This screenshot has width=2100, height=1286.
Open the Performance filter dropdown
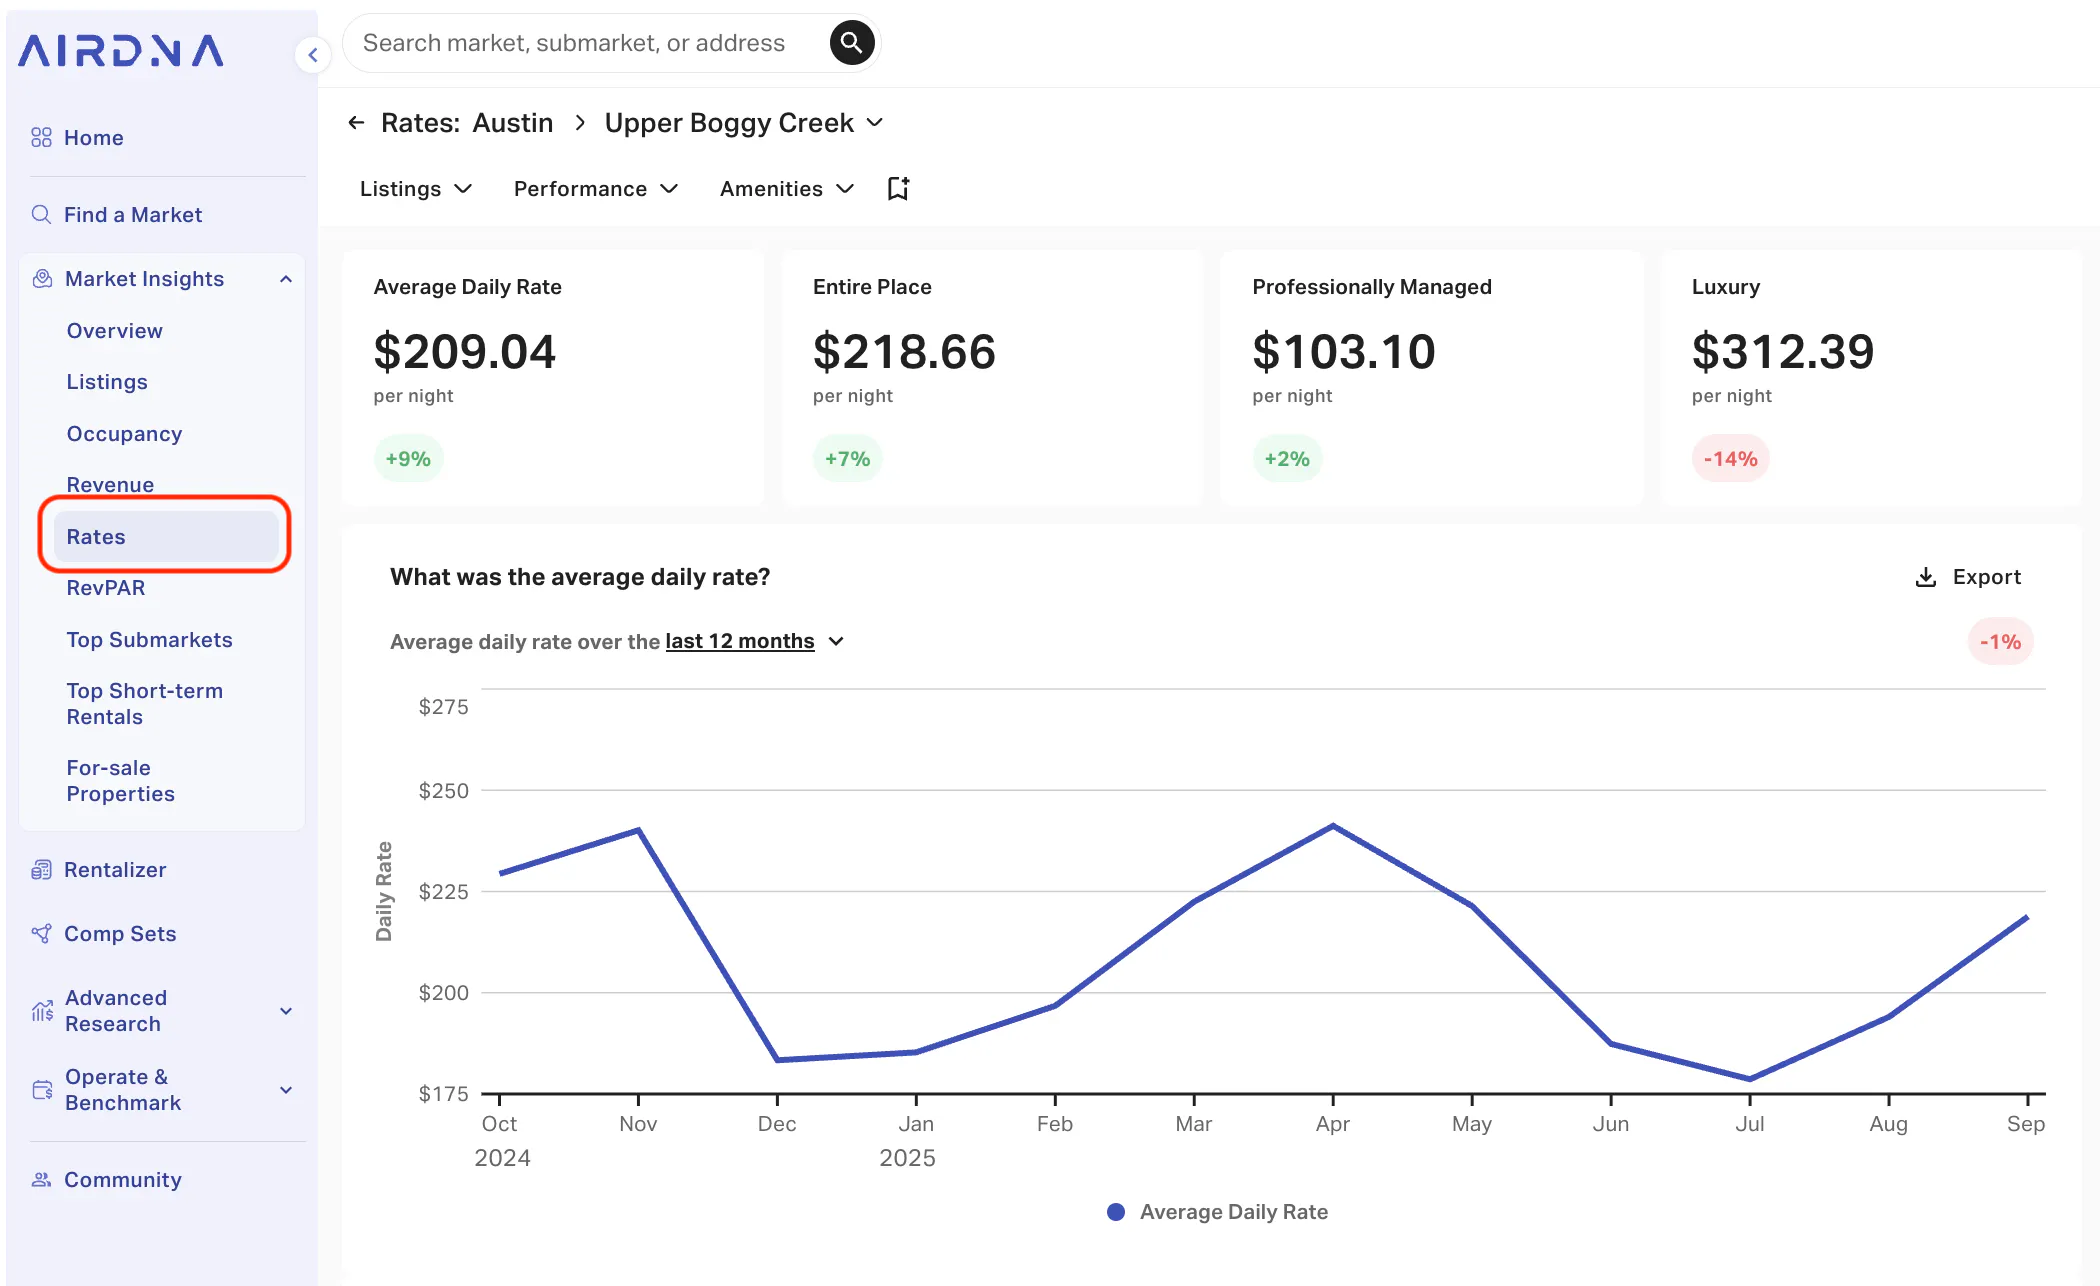(x=596, y=189)
